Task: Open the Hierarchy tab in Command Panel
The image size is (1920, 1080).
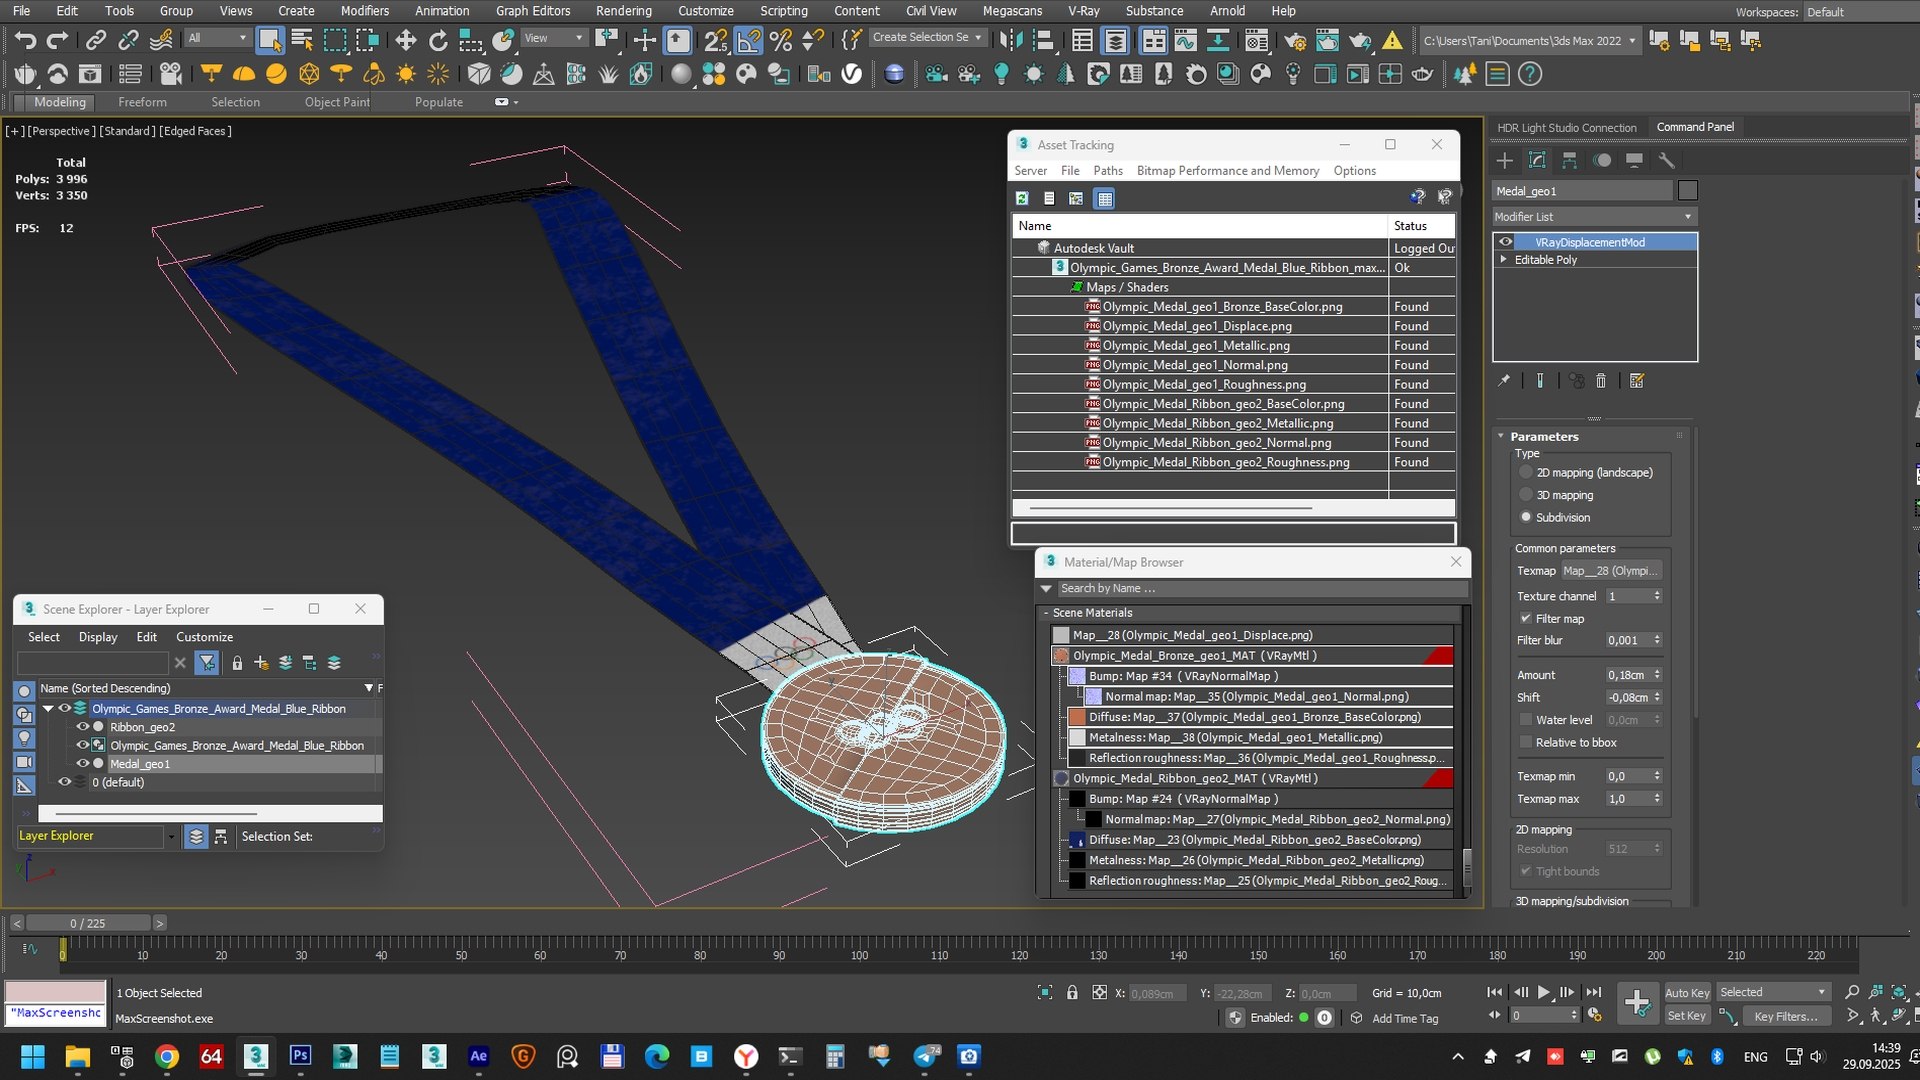Action: point(1569,160)
